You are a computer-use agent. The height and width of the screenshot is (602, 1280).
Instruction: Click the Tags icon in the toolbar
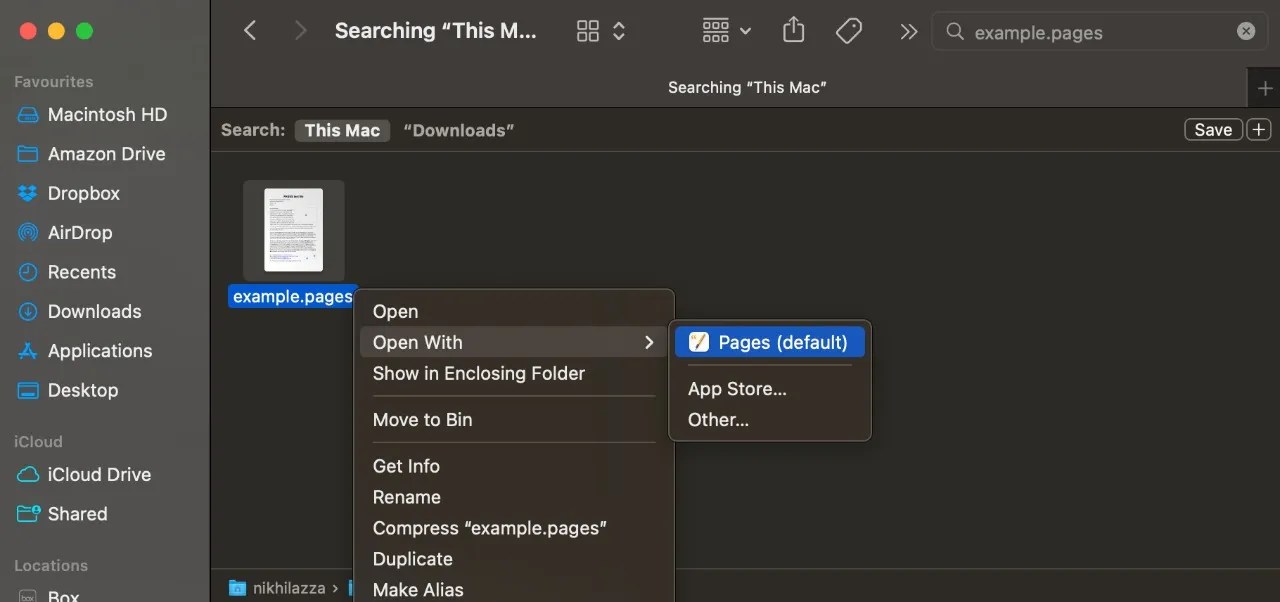click(x=848, y=30)
